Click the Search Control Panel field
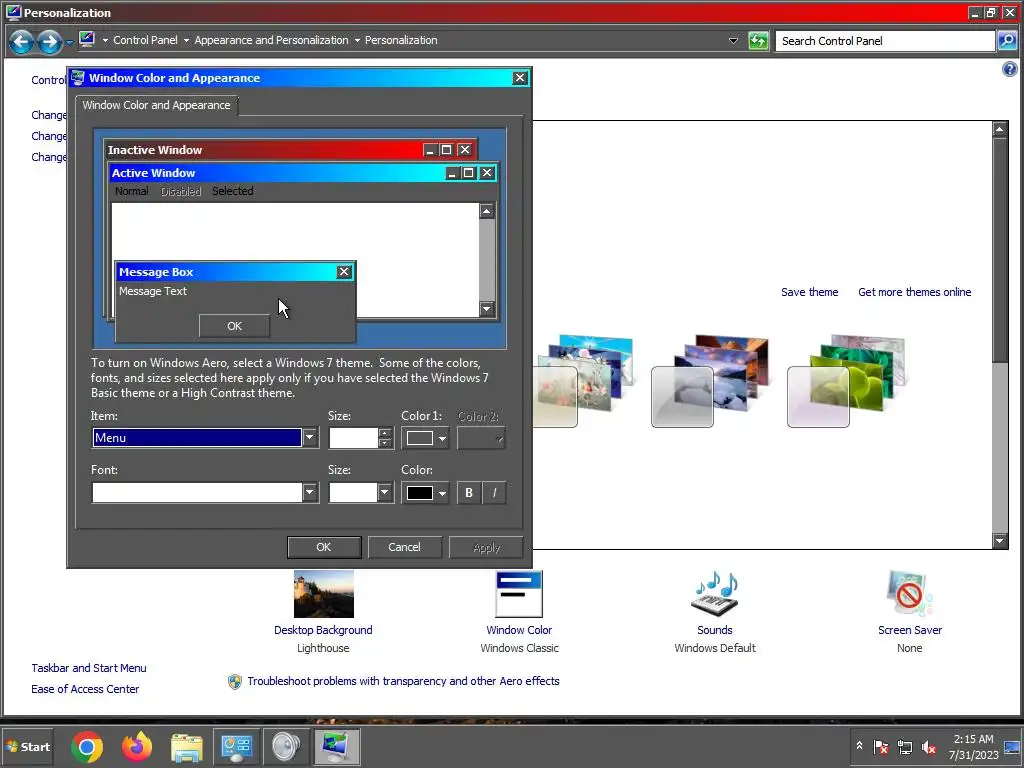Viewport: 1024px width, 768px height. pos(885,41)
